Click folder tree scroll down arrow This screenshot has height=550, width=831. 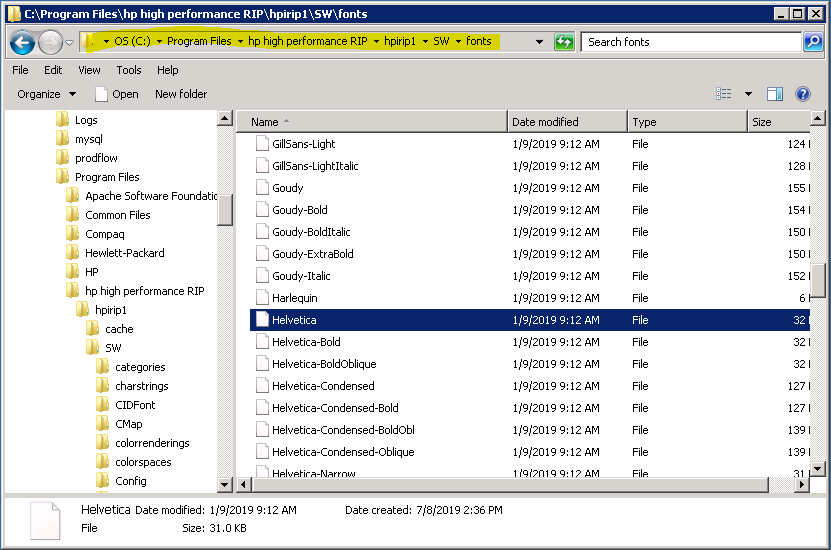(225, 484)
